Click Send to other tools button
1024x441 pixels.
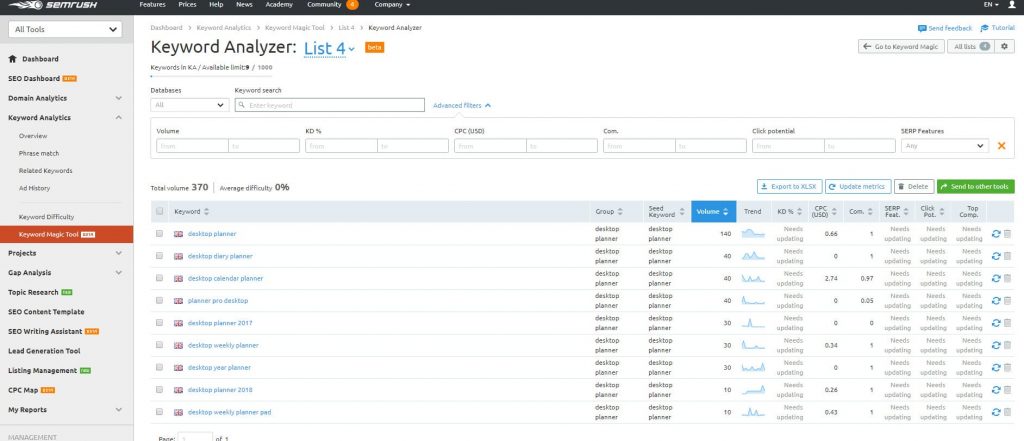click(976, 186)
